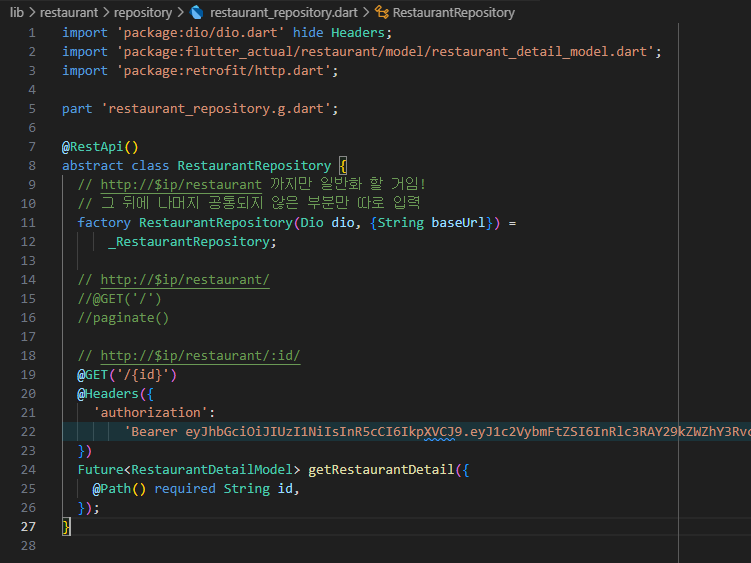Click the 'Dio' type in factory constructor

pyautogui.click(x=312, y=223)
